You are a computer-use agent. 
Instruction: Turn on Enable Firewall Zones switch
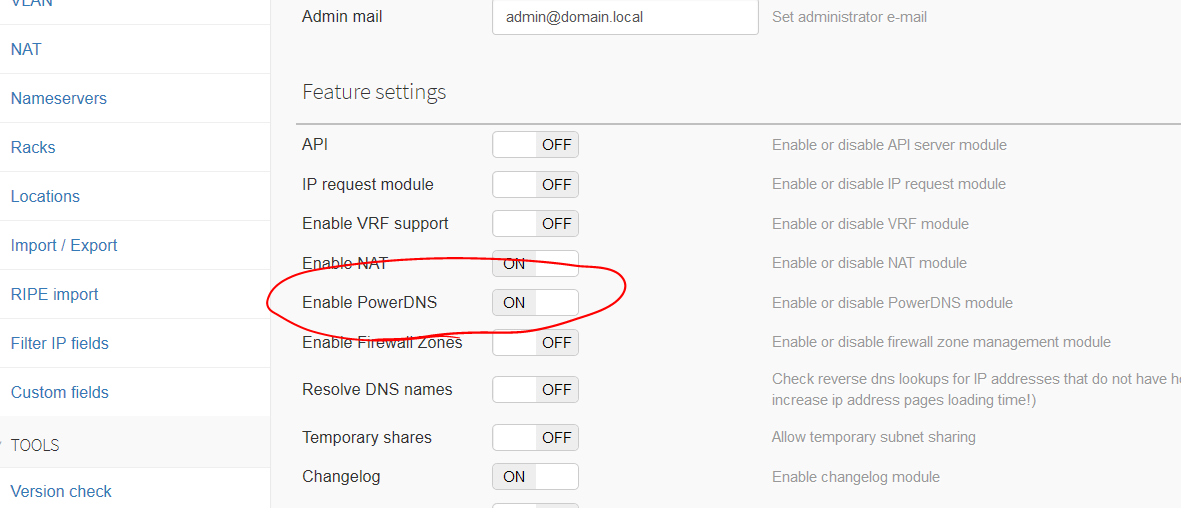click(x=535, y=343)
